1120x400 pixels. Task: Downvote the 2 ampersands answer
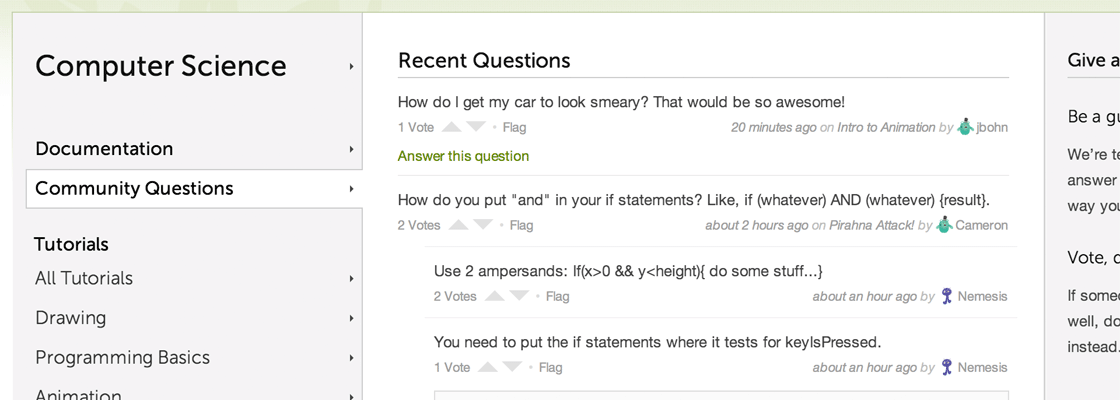point(519,296)
